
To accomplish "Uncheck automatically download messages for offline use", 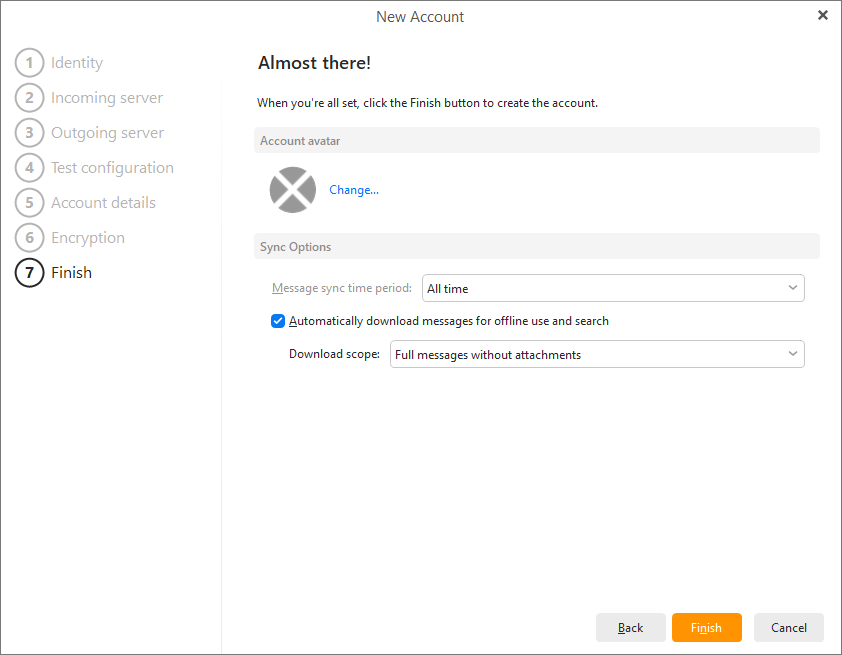I will pyautogui.click(x=278, y=321).
